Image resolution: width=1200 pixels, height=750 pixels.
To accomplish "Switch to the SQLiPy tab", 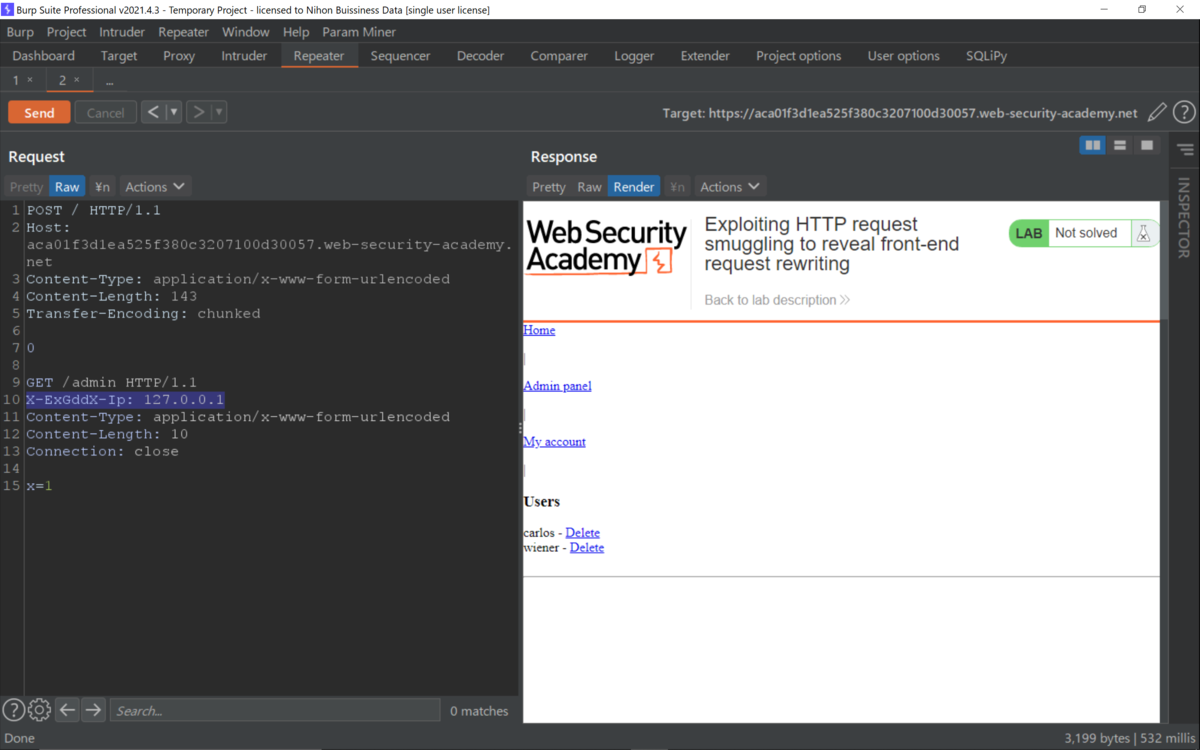I will [987, 56].
